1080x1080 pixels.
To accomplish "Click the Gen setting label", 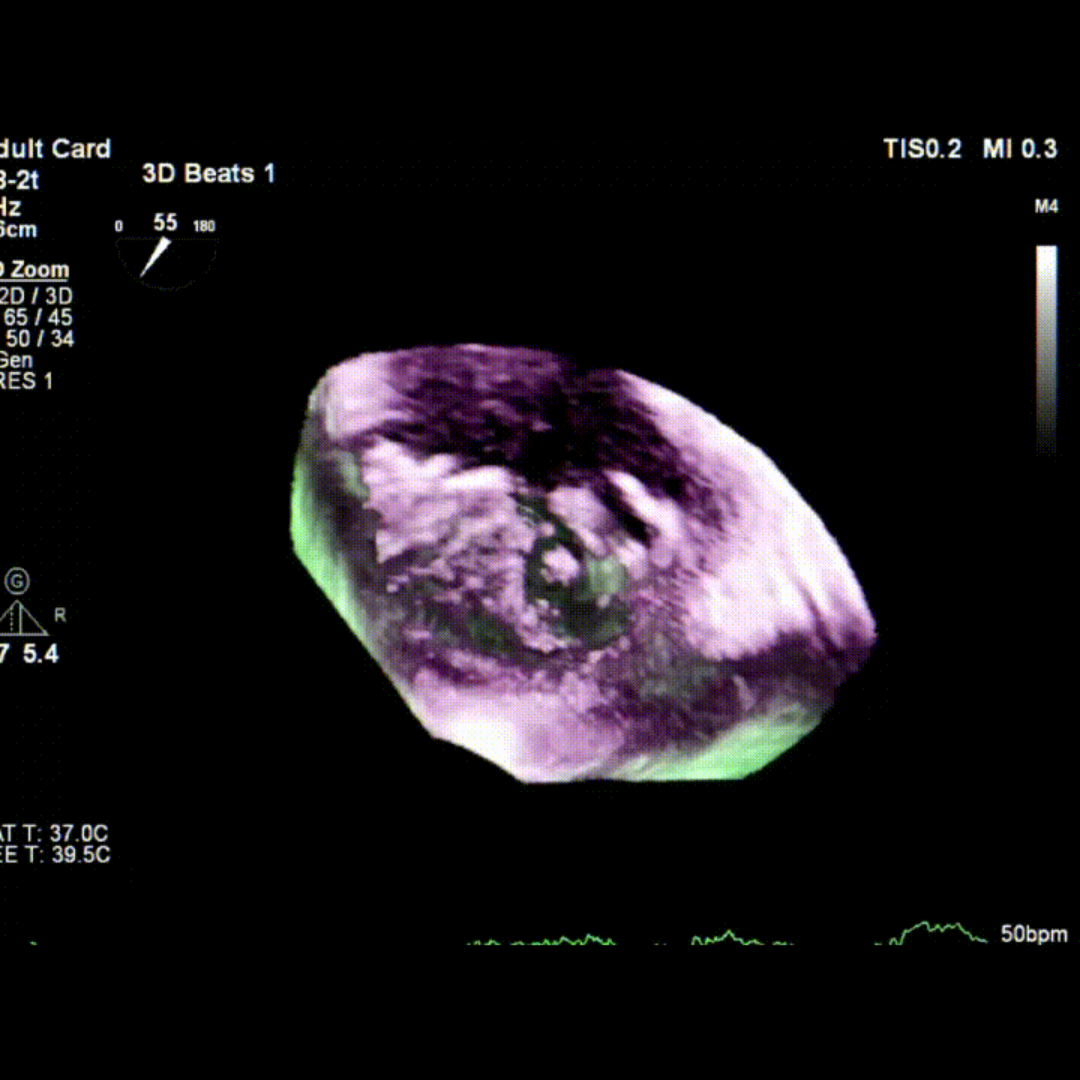I will point(18,360).
